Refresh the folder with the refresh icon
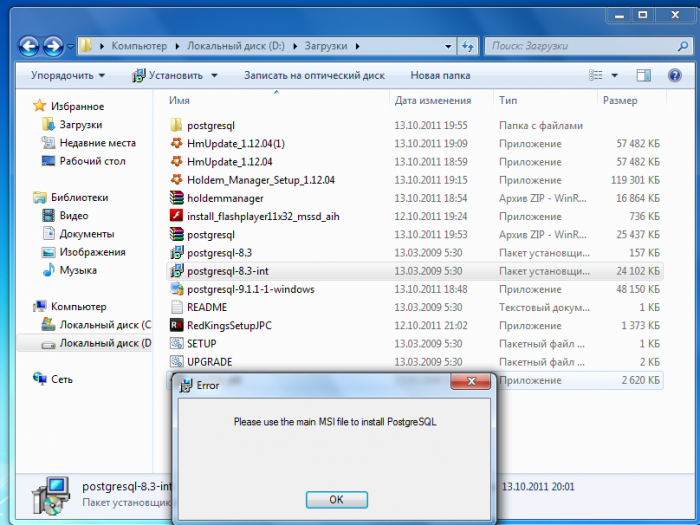The height and width of the screenshot is (525, 700). click(x=468, y=46)
